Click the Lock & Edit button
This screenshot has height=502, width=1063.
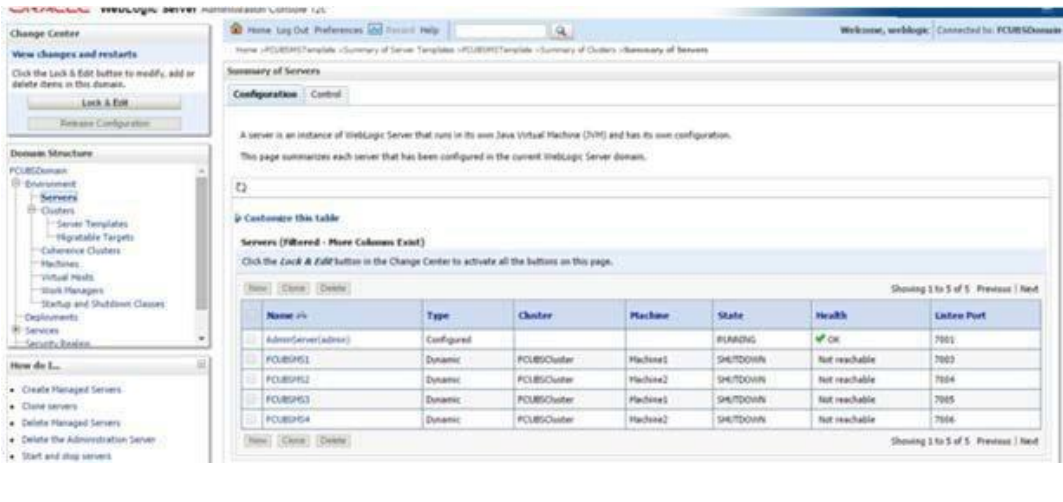104,102
